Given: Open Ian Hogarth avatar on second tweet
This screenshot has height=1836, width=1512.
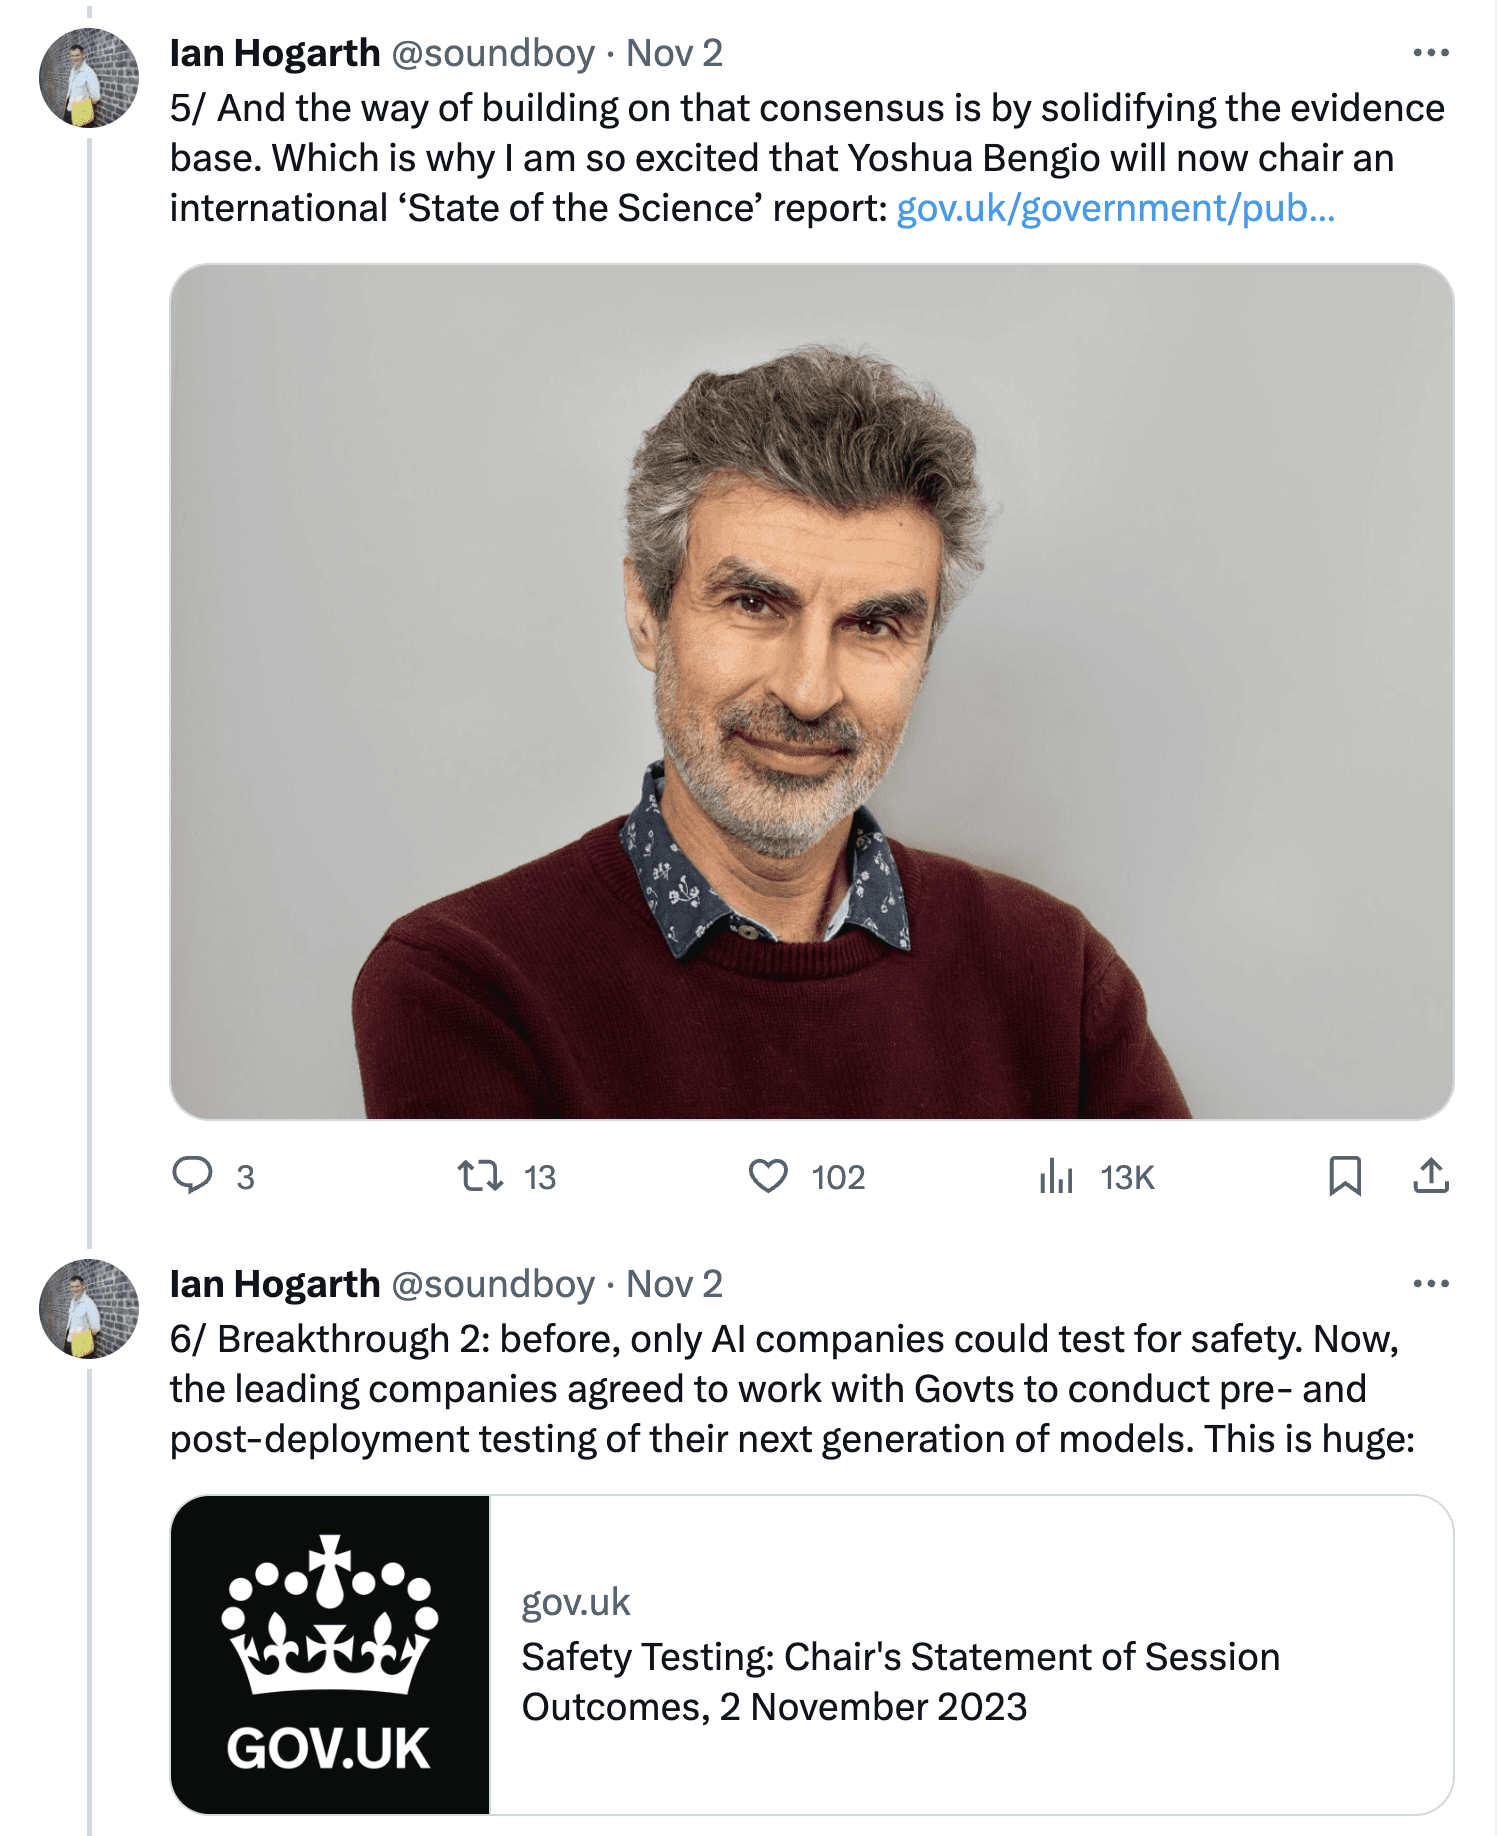Looking at the screenshot, I should tap(89, 1309).
